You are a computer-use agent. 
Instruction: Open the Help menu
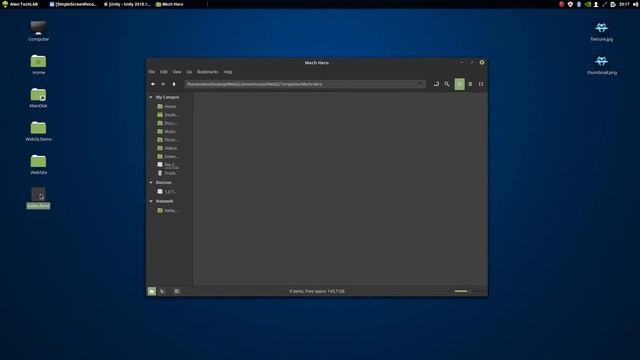pyautogui.click(x=228, y=72)
